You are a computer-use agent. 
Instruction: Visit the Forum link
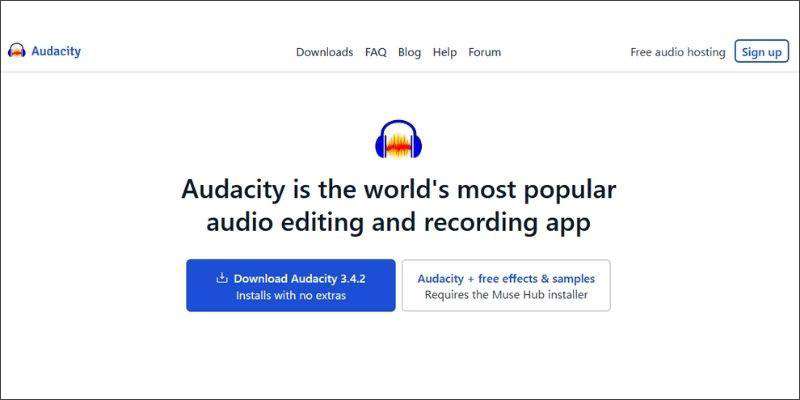click(485, 52)
